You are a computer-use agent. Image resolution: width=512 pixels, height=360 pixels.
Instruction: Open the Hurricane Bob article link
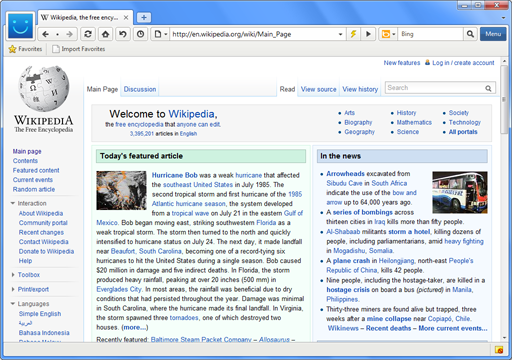tap(174, 175)
